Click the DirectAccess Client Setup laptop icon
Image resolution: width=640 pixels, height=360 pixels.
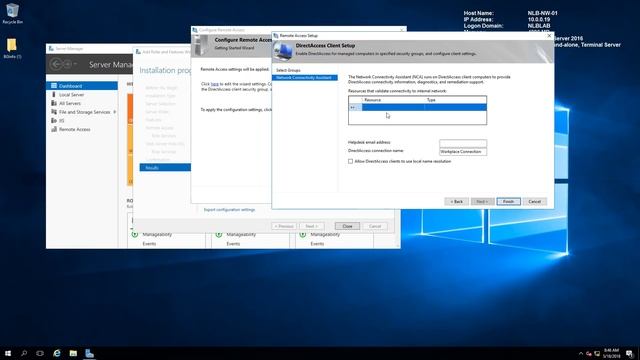(283, 51)
